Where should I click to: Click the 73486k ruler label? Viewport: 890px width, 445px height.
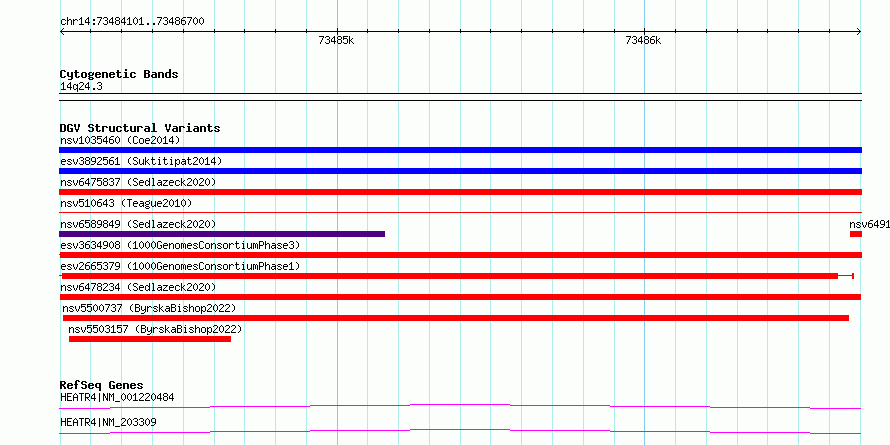(x=643, y=40)
